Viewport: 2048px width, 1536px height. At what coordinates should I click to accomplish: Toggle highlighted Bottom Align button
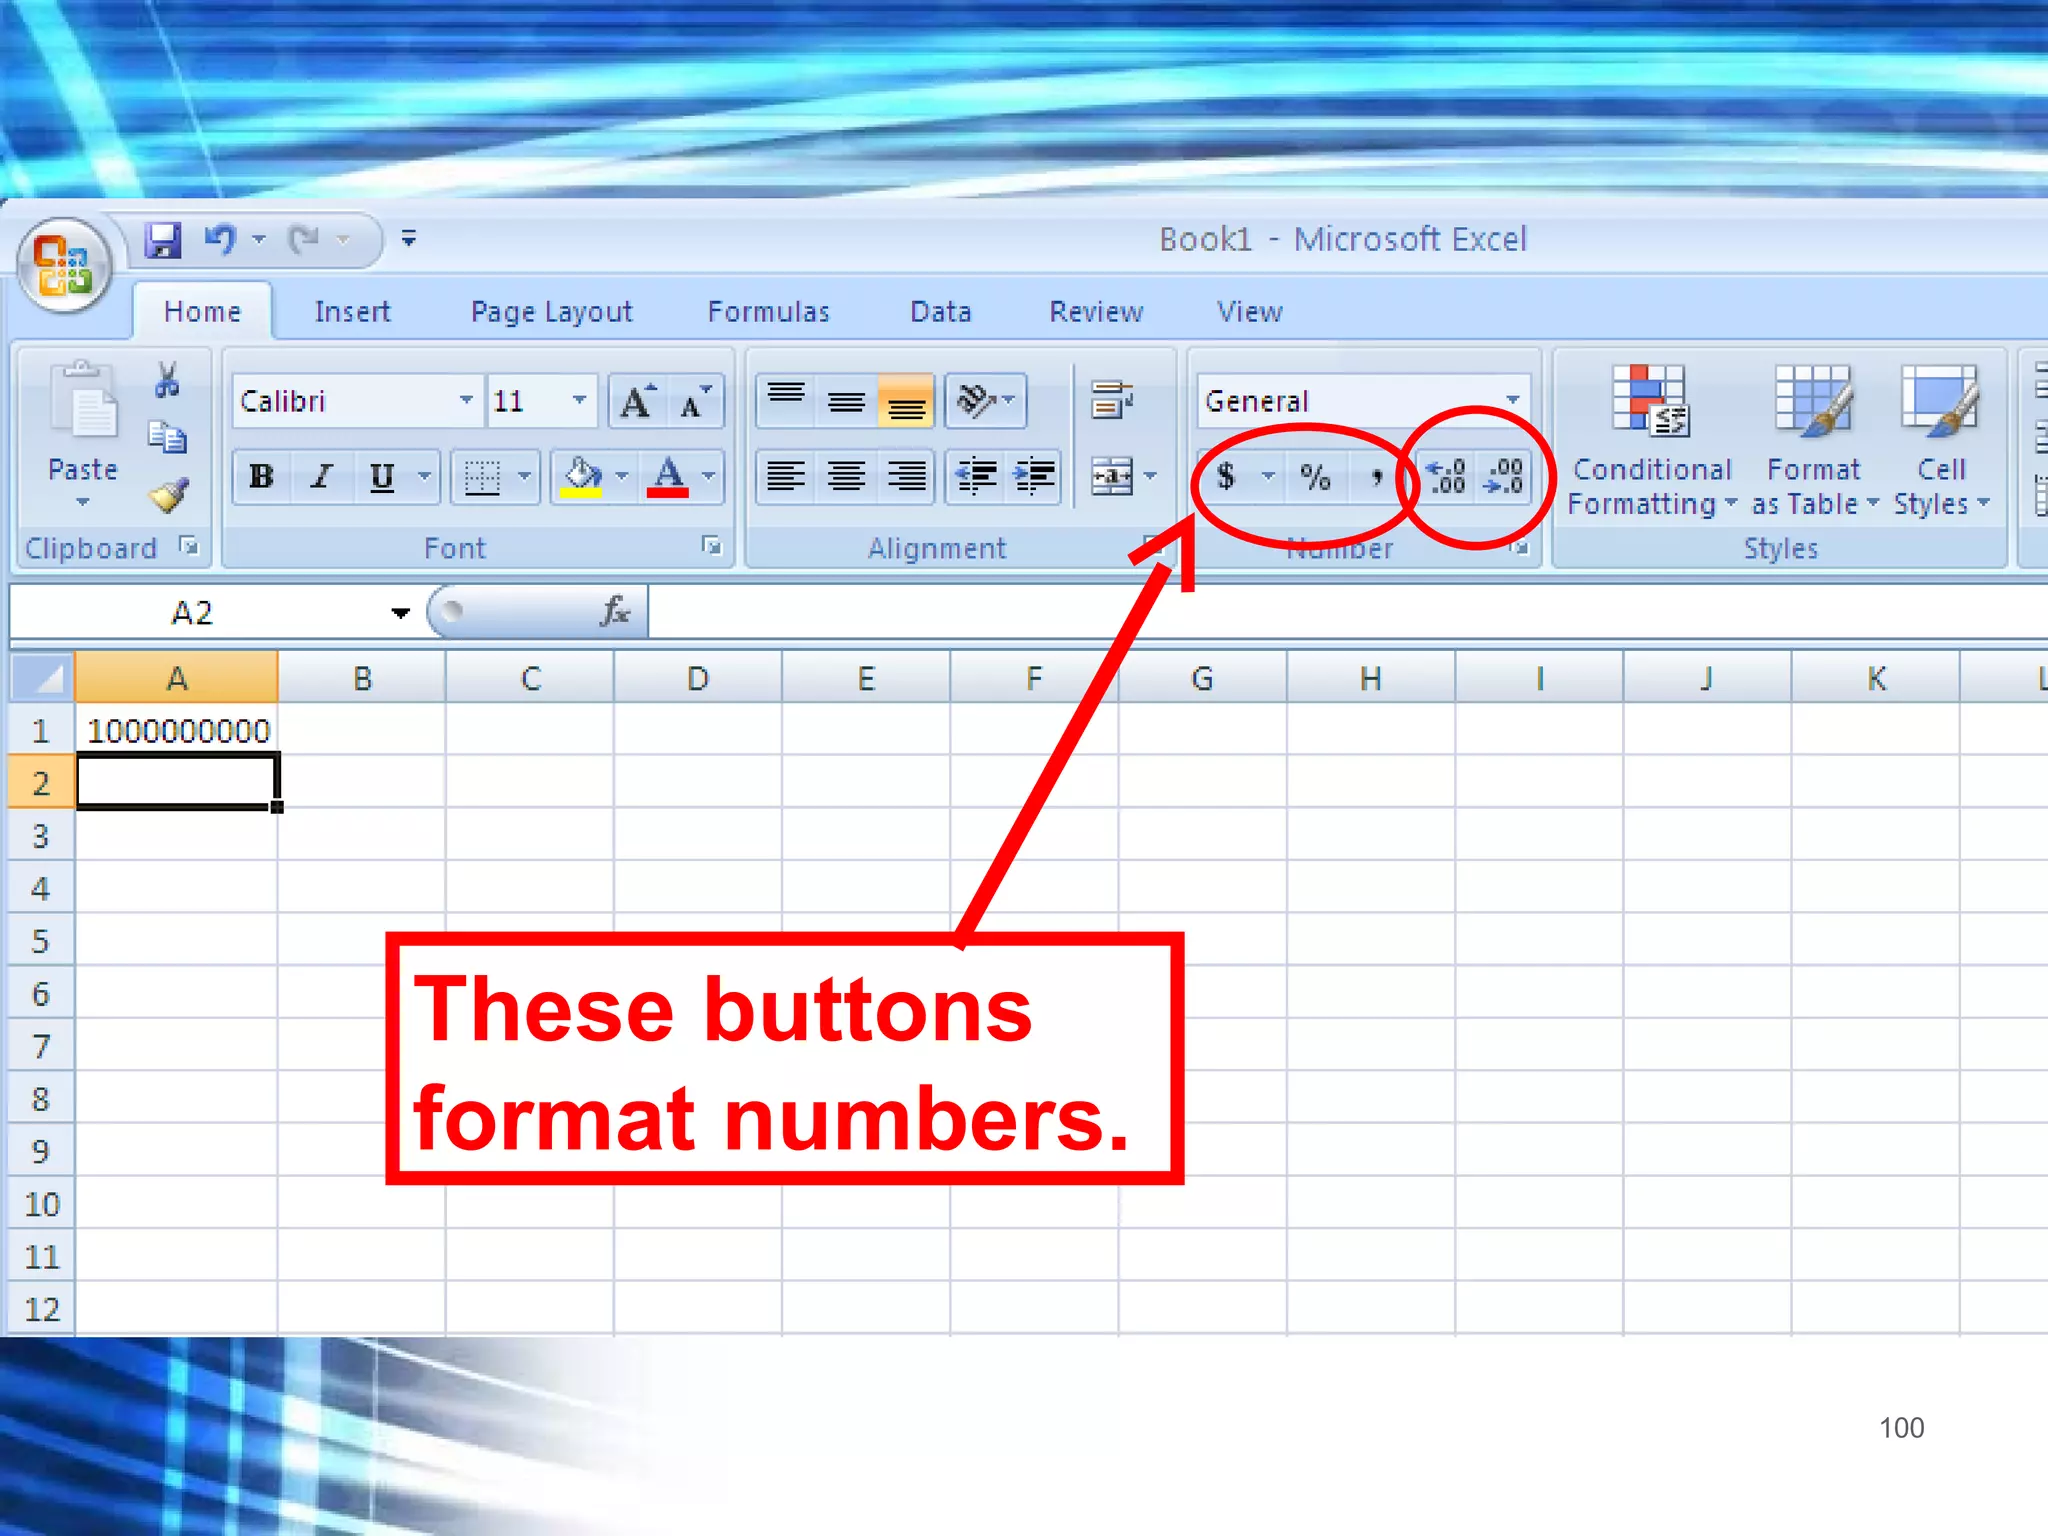click(906, 401)
